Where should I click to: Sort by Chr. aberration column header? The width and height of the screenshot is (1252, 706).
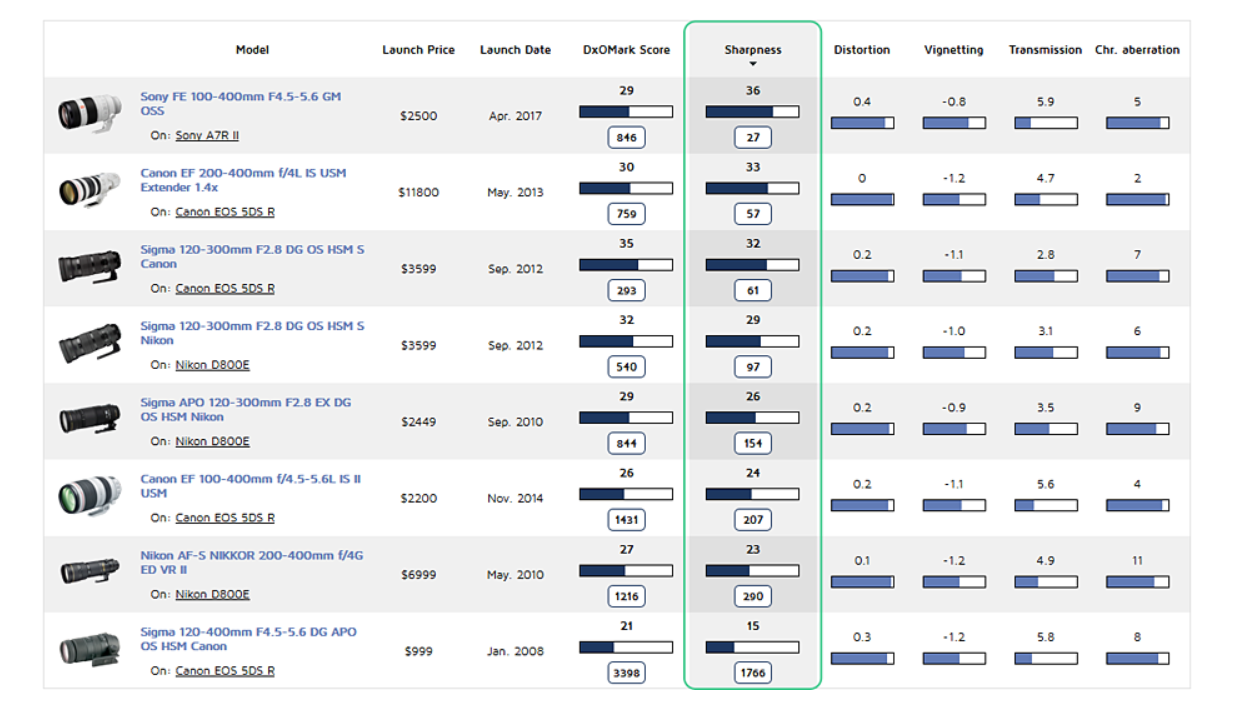pyautogui.click(x=1137, y=50)
